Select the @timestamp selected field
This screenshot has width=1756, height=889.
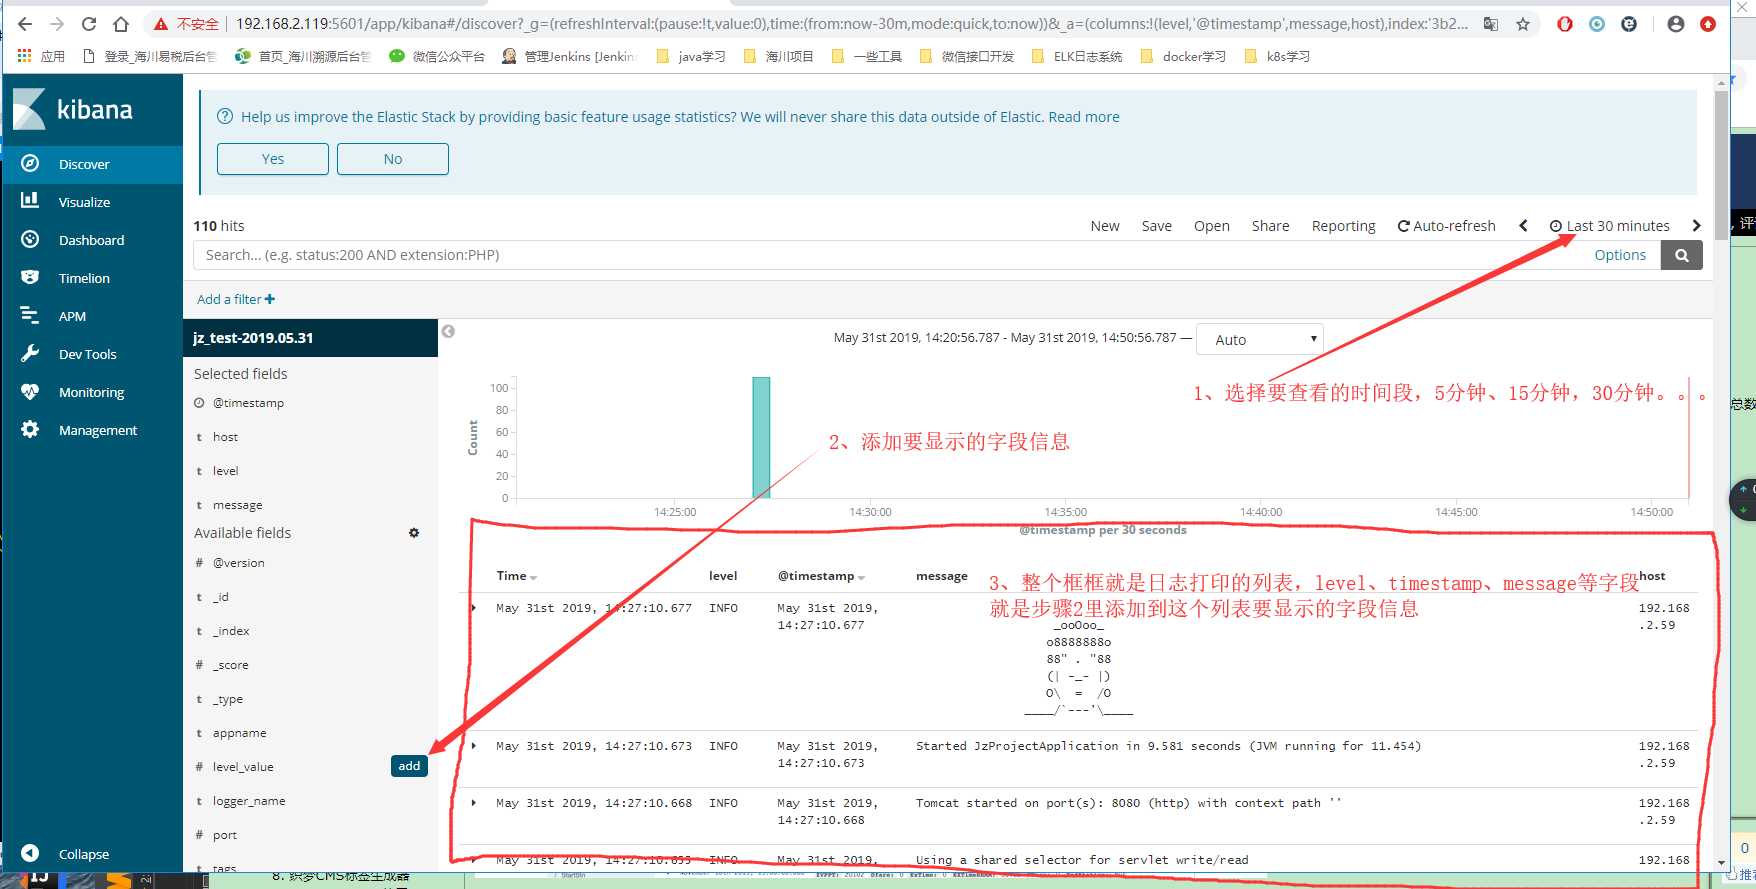point(248,403)
